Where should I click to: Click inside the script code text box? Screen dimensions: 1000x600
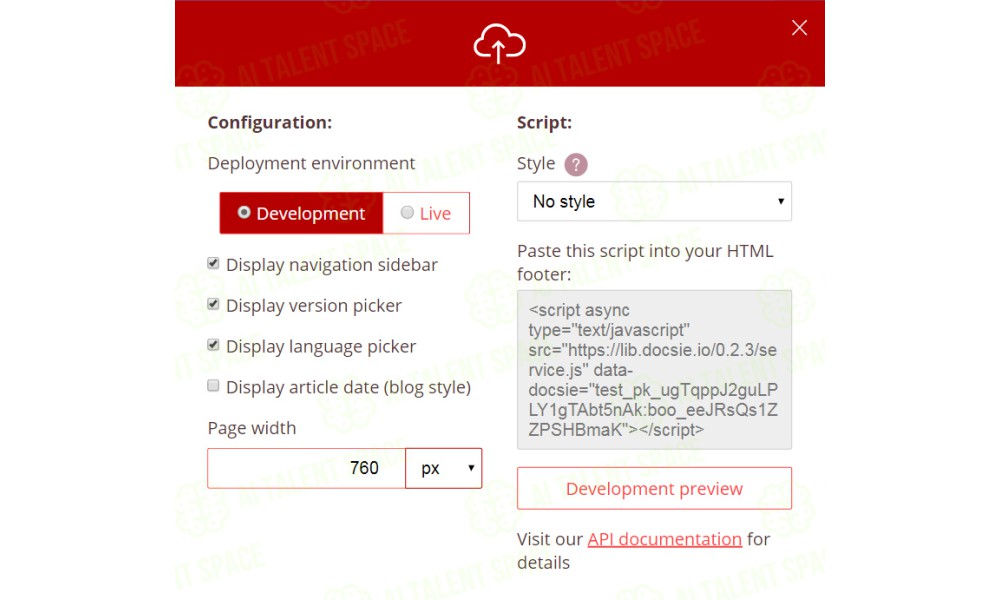coord(654,370)
